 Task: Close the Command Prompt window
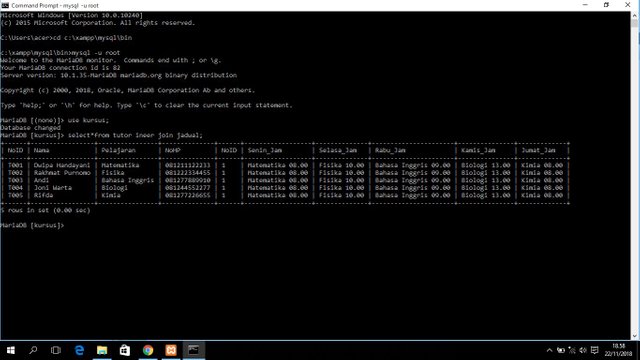[x=628, y=5]
